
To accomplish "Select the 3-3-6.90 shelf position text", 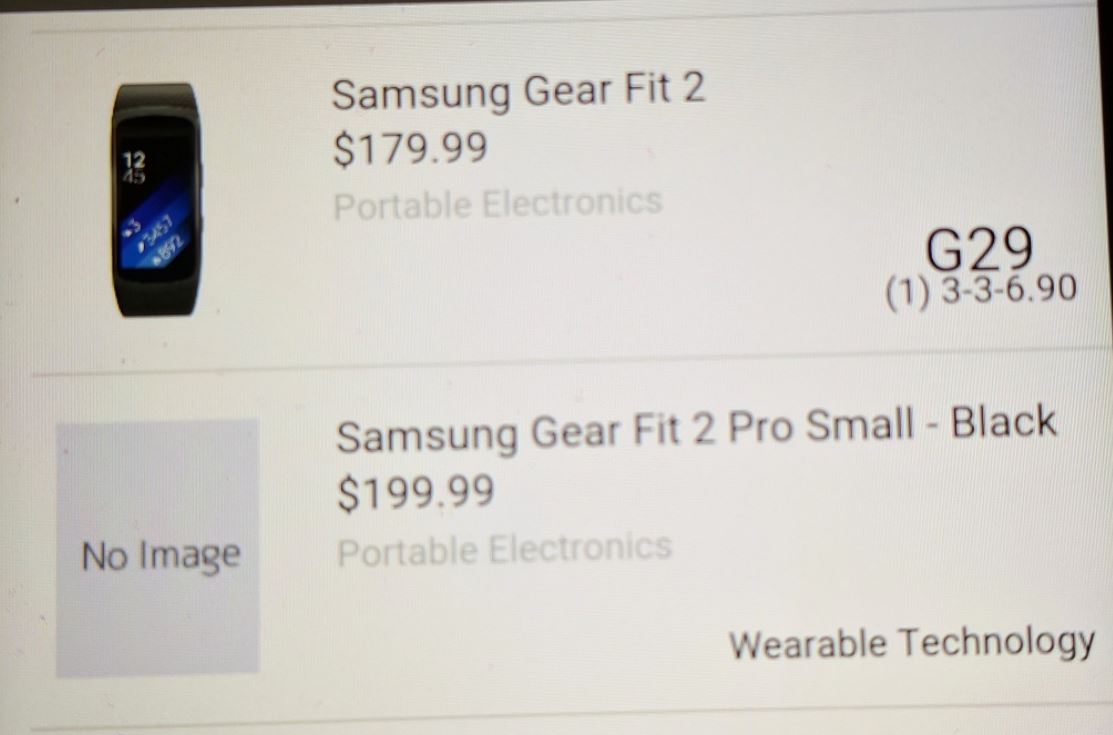I will point(1009,289).
